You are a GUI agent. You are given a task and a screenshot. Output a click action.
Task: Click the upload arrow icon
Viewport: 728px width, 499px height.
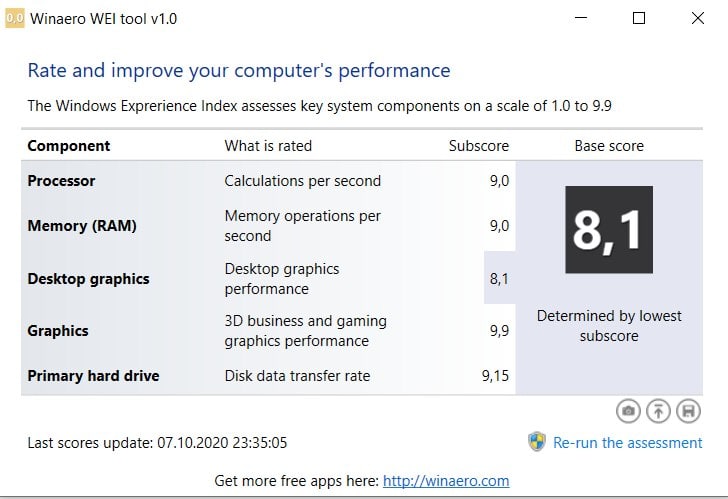pos(658,411)
